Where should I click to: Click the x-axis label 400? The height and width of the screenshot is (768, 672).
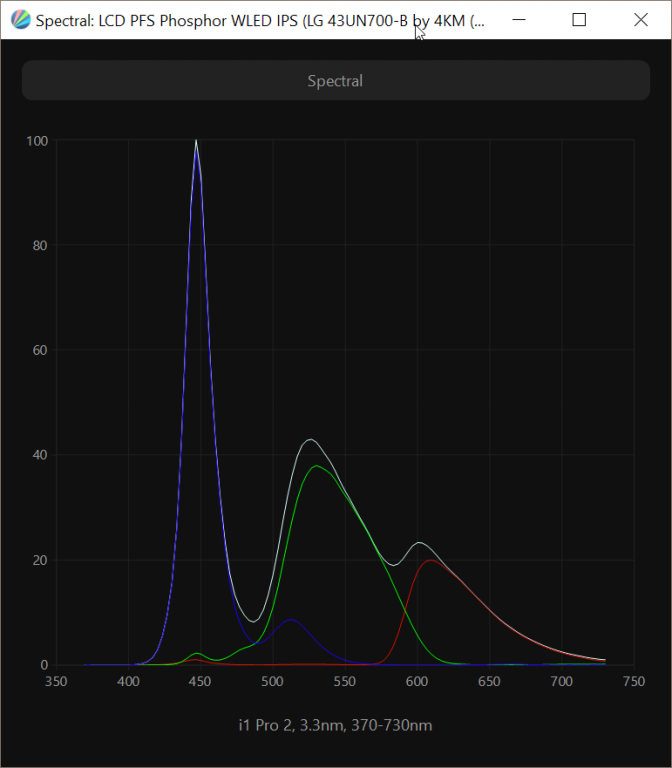point(128,681)
